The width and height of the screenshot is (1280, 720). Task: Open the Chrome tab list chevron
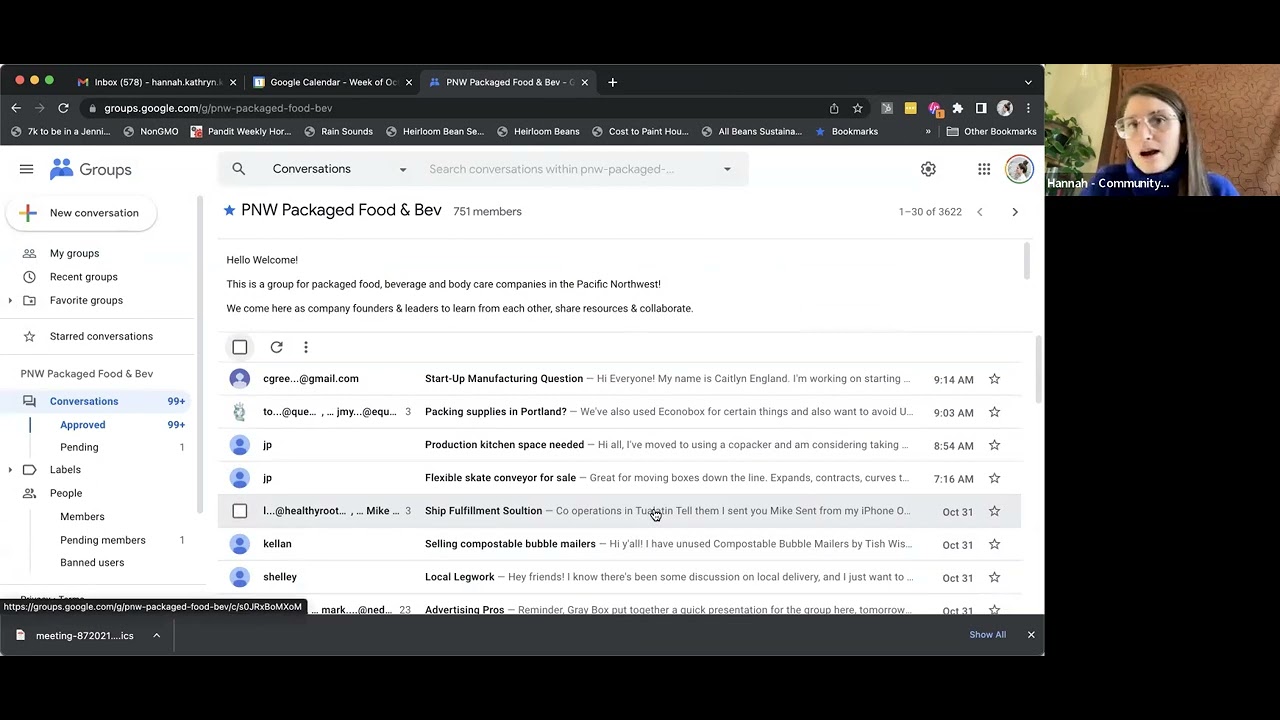(x=1028, y=82)
